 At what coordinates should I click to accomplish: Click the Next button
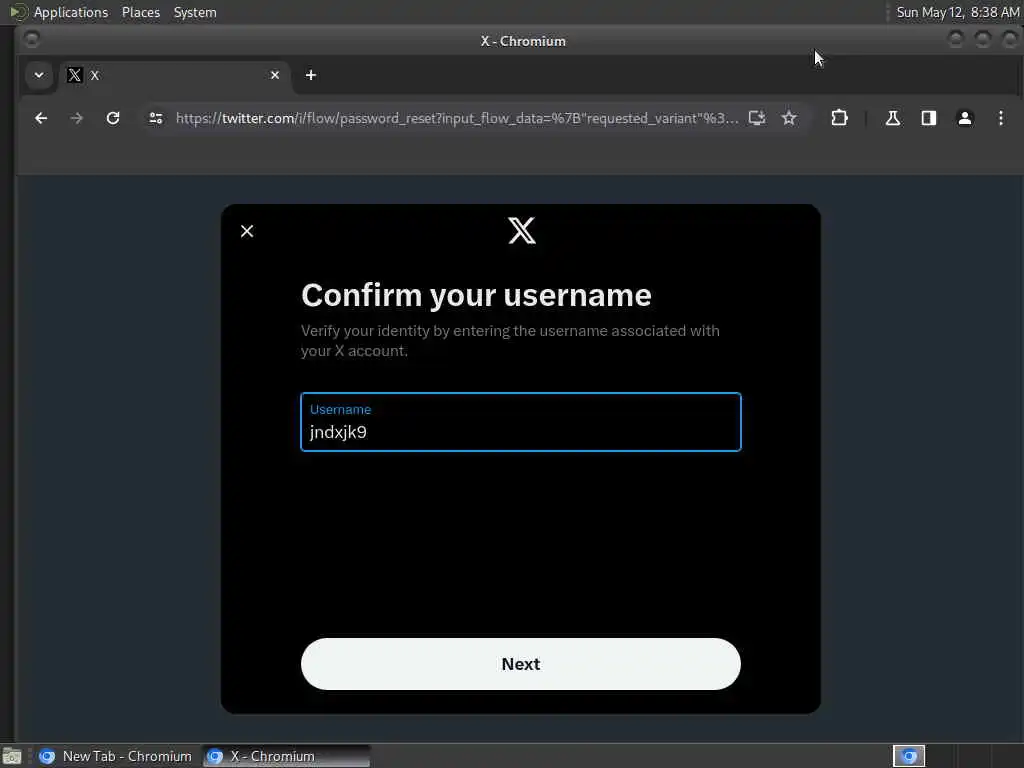520,664
